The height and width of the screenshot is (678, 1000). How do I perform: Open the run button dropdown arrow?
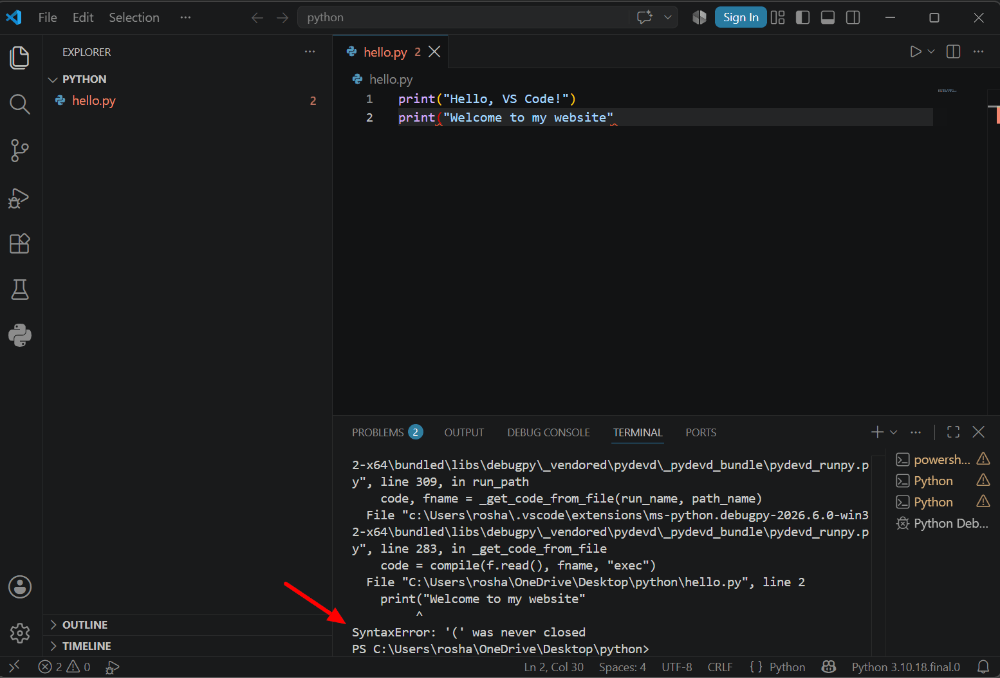(x=931, y=52)
